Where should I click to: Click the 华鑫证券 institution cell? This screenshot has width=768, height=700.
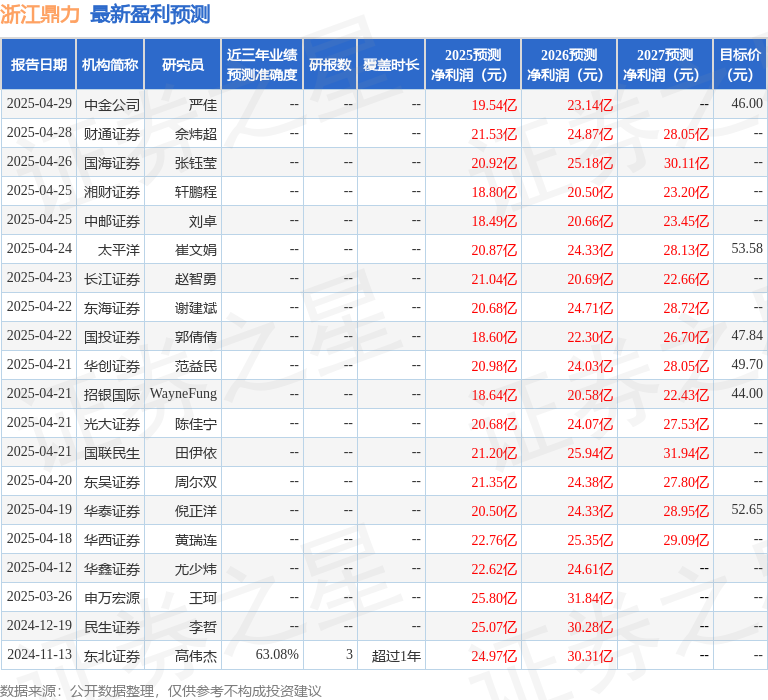point(112,569)
